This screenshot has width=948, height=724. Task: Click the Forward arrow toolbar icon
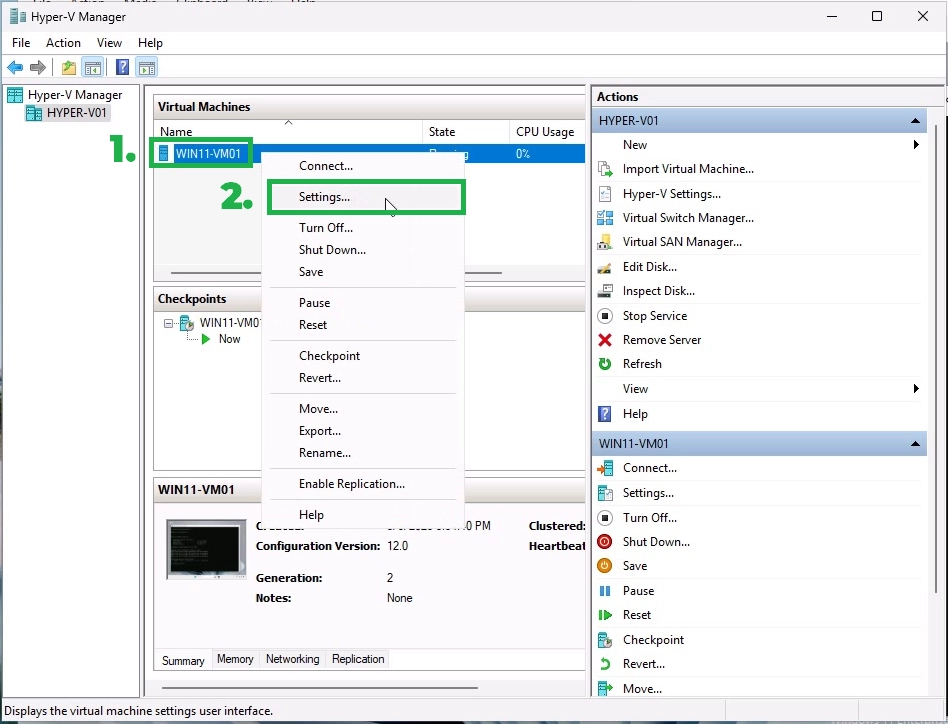[37, 67]
